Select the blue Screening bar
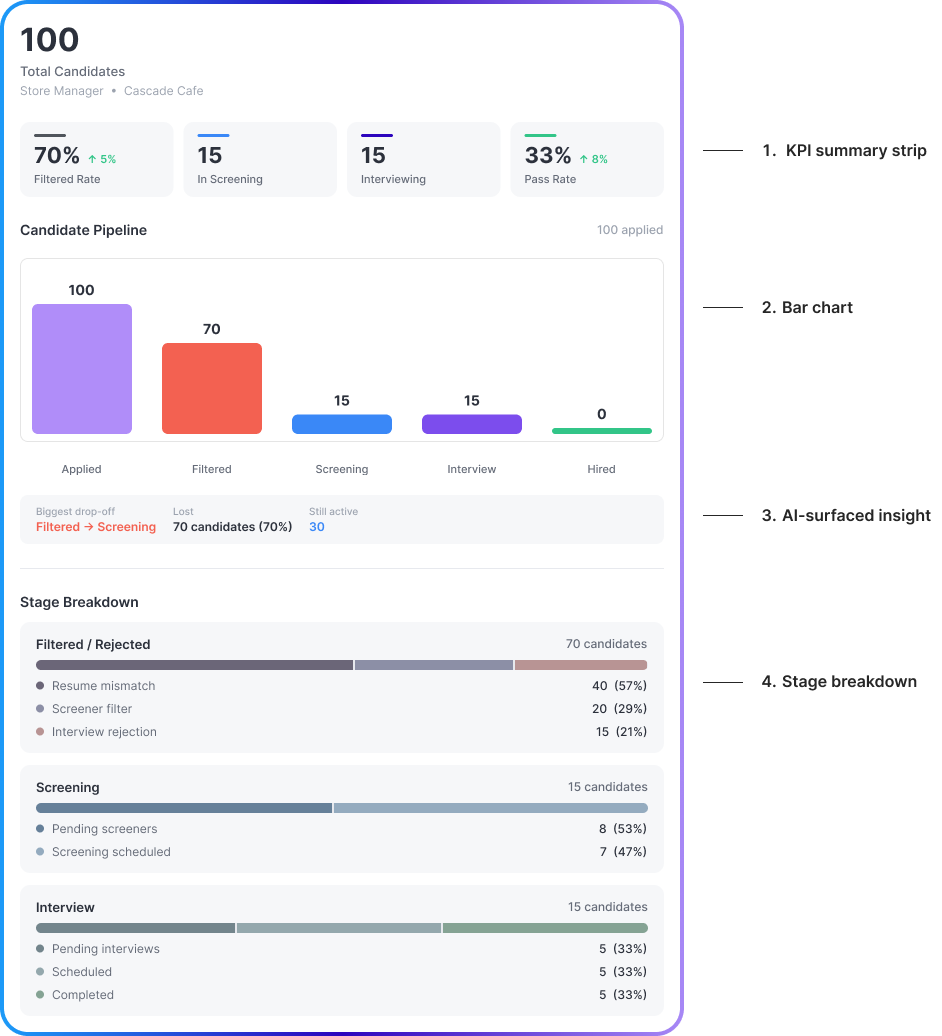Screen dimensions: 942x1036 (x=341, y=424)
